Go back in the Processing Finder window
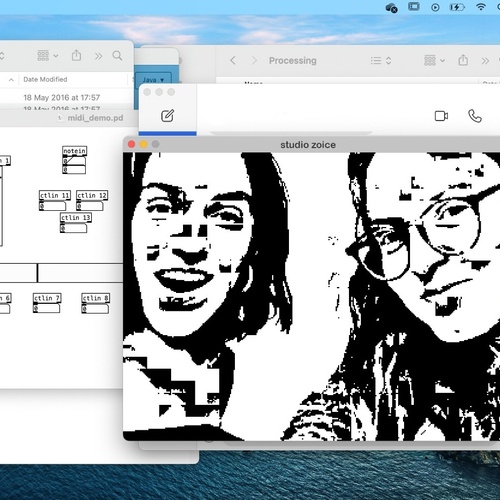Screen dimensions: 500x500 pyautogui.click(x=233, y=60)
